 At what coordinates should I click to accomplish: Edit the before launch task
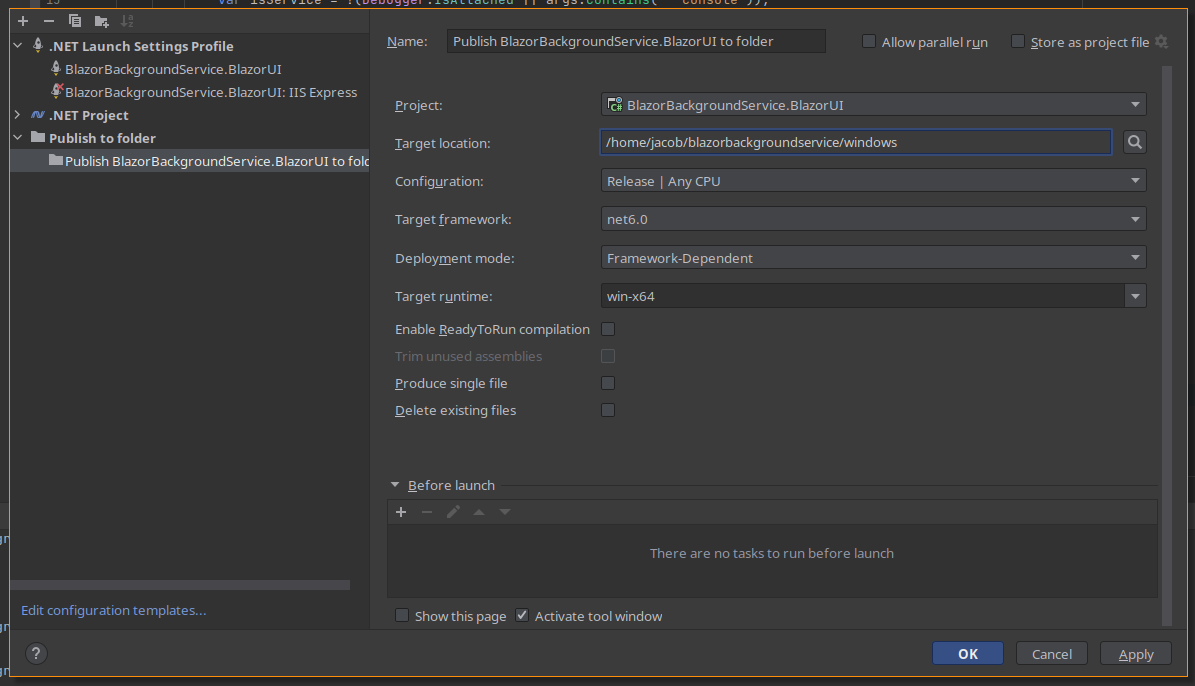click(x=453, y=512)
